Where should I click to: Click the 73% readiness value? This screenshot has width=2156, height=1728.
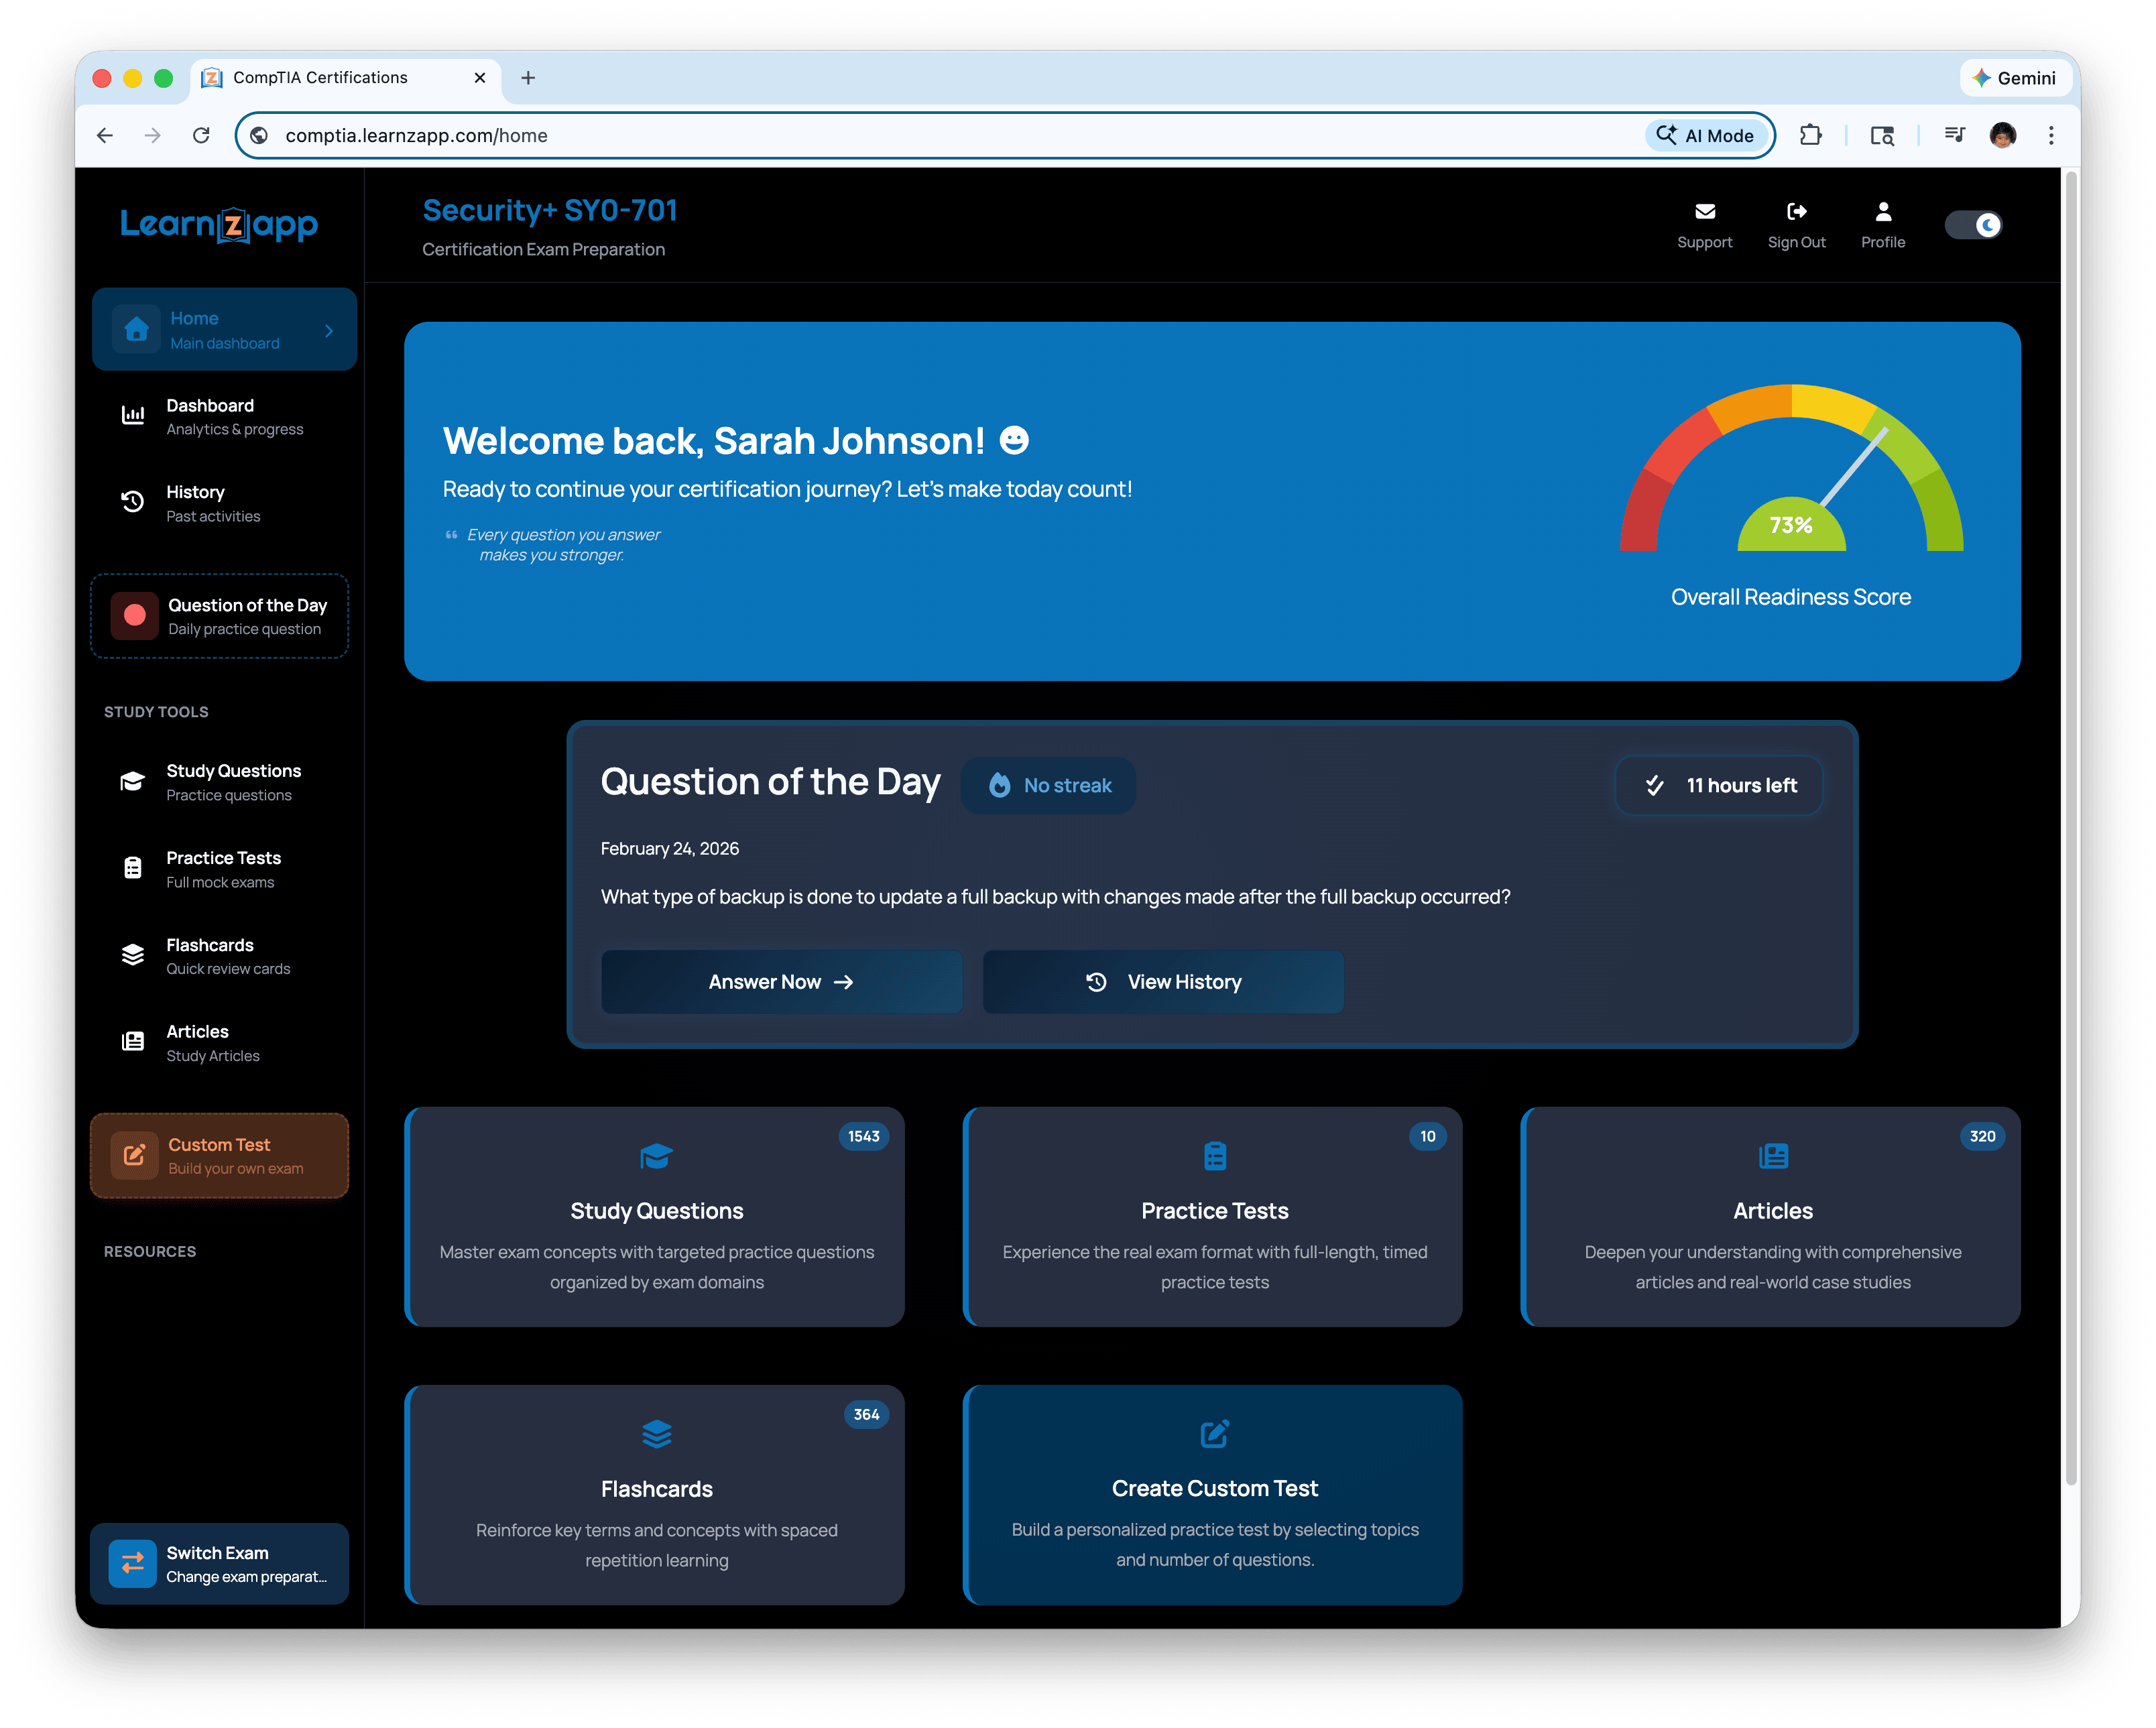(1791, 526)
